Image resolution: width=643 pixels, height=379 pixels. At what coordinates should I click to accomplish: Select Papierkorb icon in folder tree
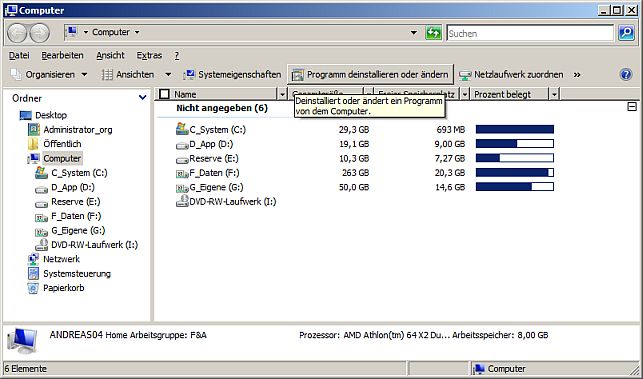pos(33,288)
